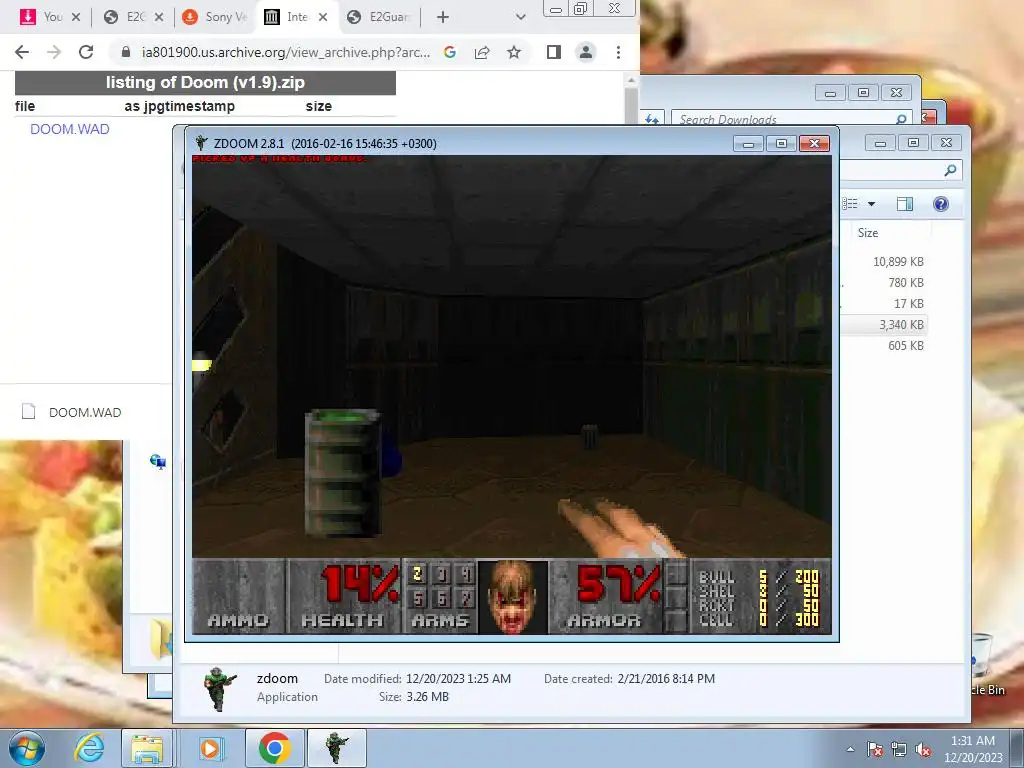This screenshot has height=768, width=1024.
Task: Open the Windows Start menu
Action: pos(27,748)
